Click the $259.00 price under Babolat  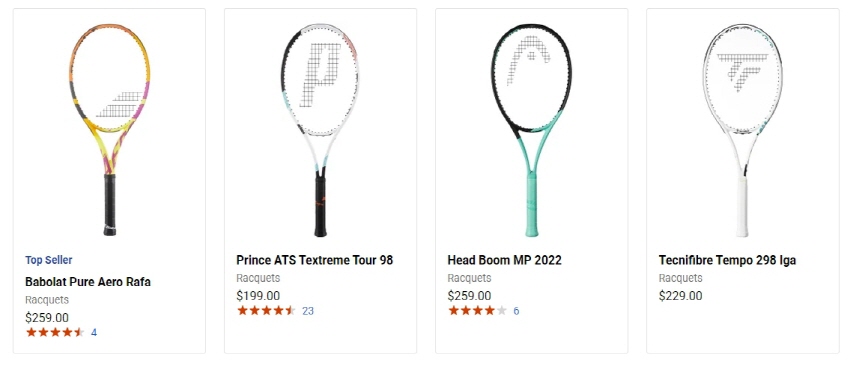point(47,318)
